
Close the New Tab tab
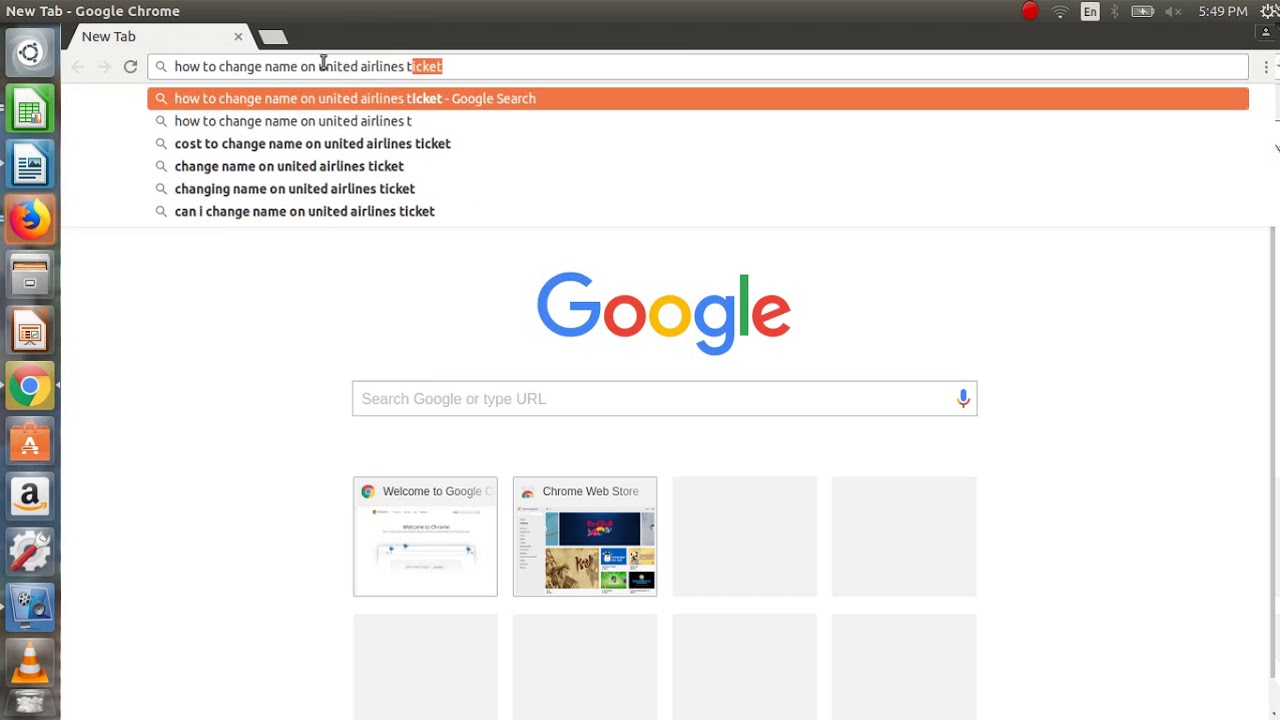click(x=238, y=36)
